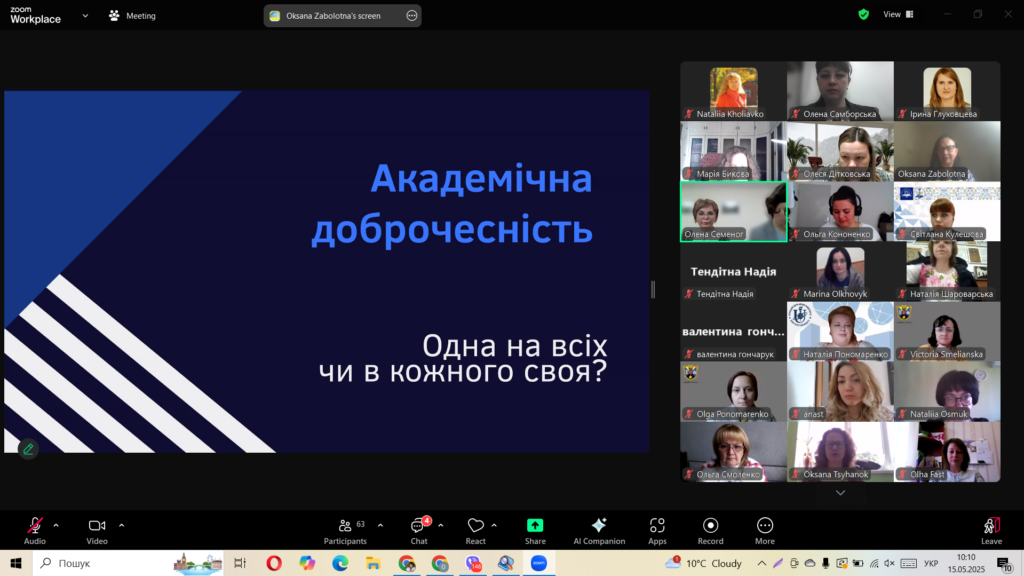
Task: Select Ірина Глуховцева's video tile
Action: pos(947,91)
